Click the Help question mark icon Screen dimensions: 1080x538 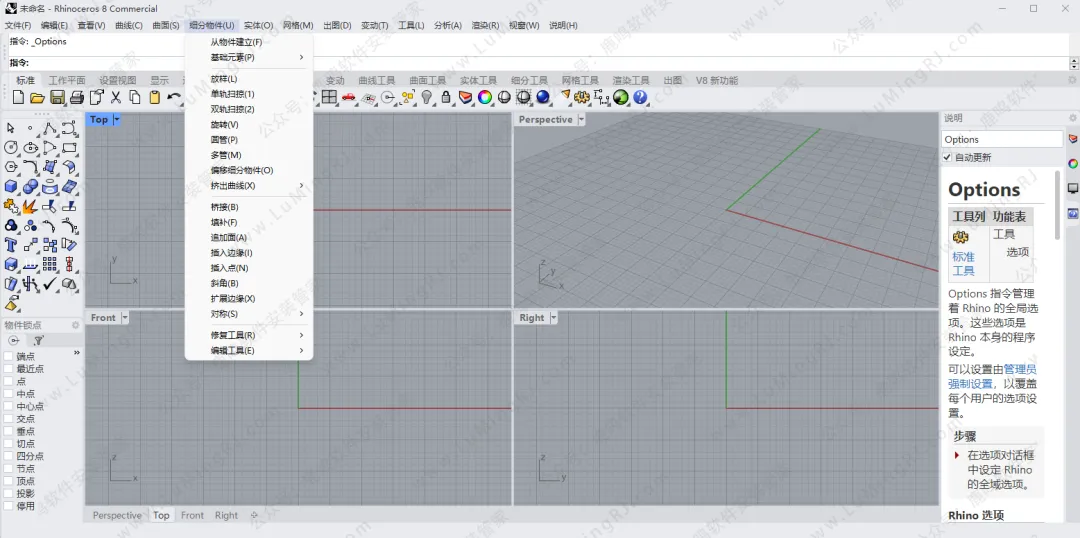pos(640,97)
